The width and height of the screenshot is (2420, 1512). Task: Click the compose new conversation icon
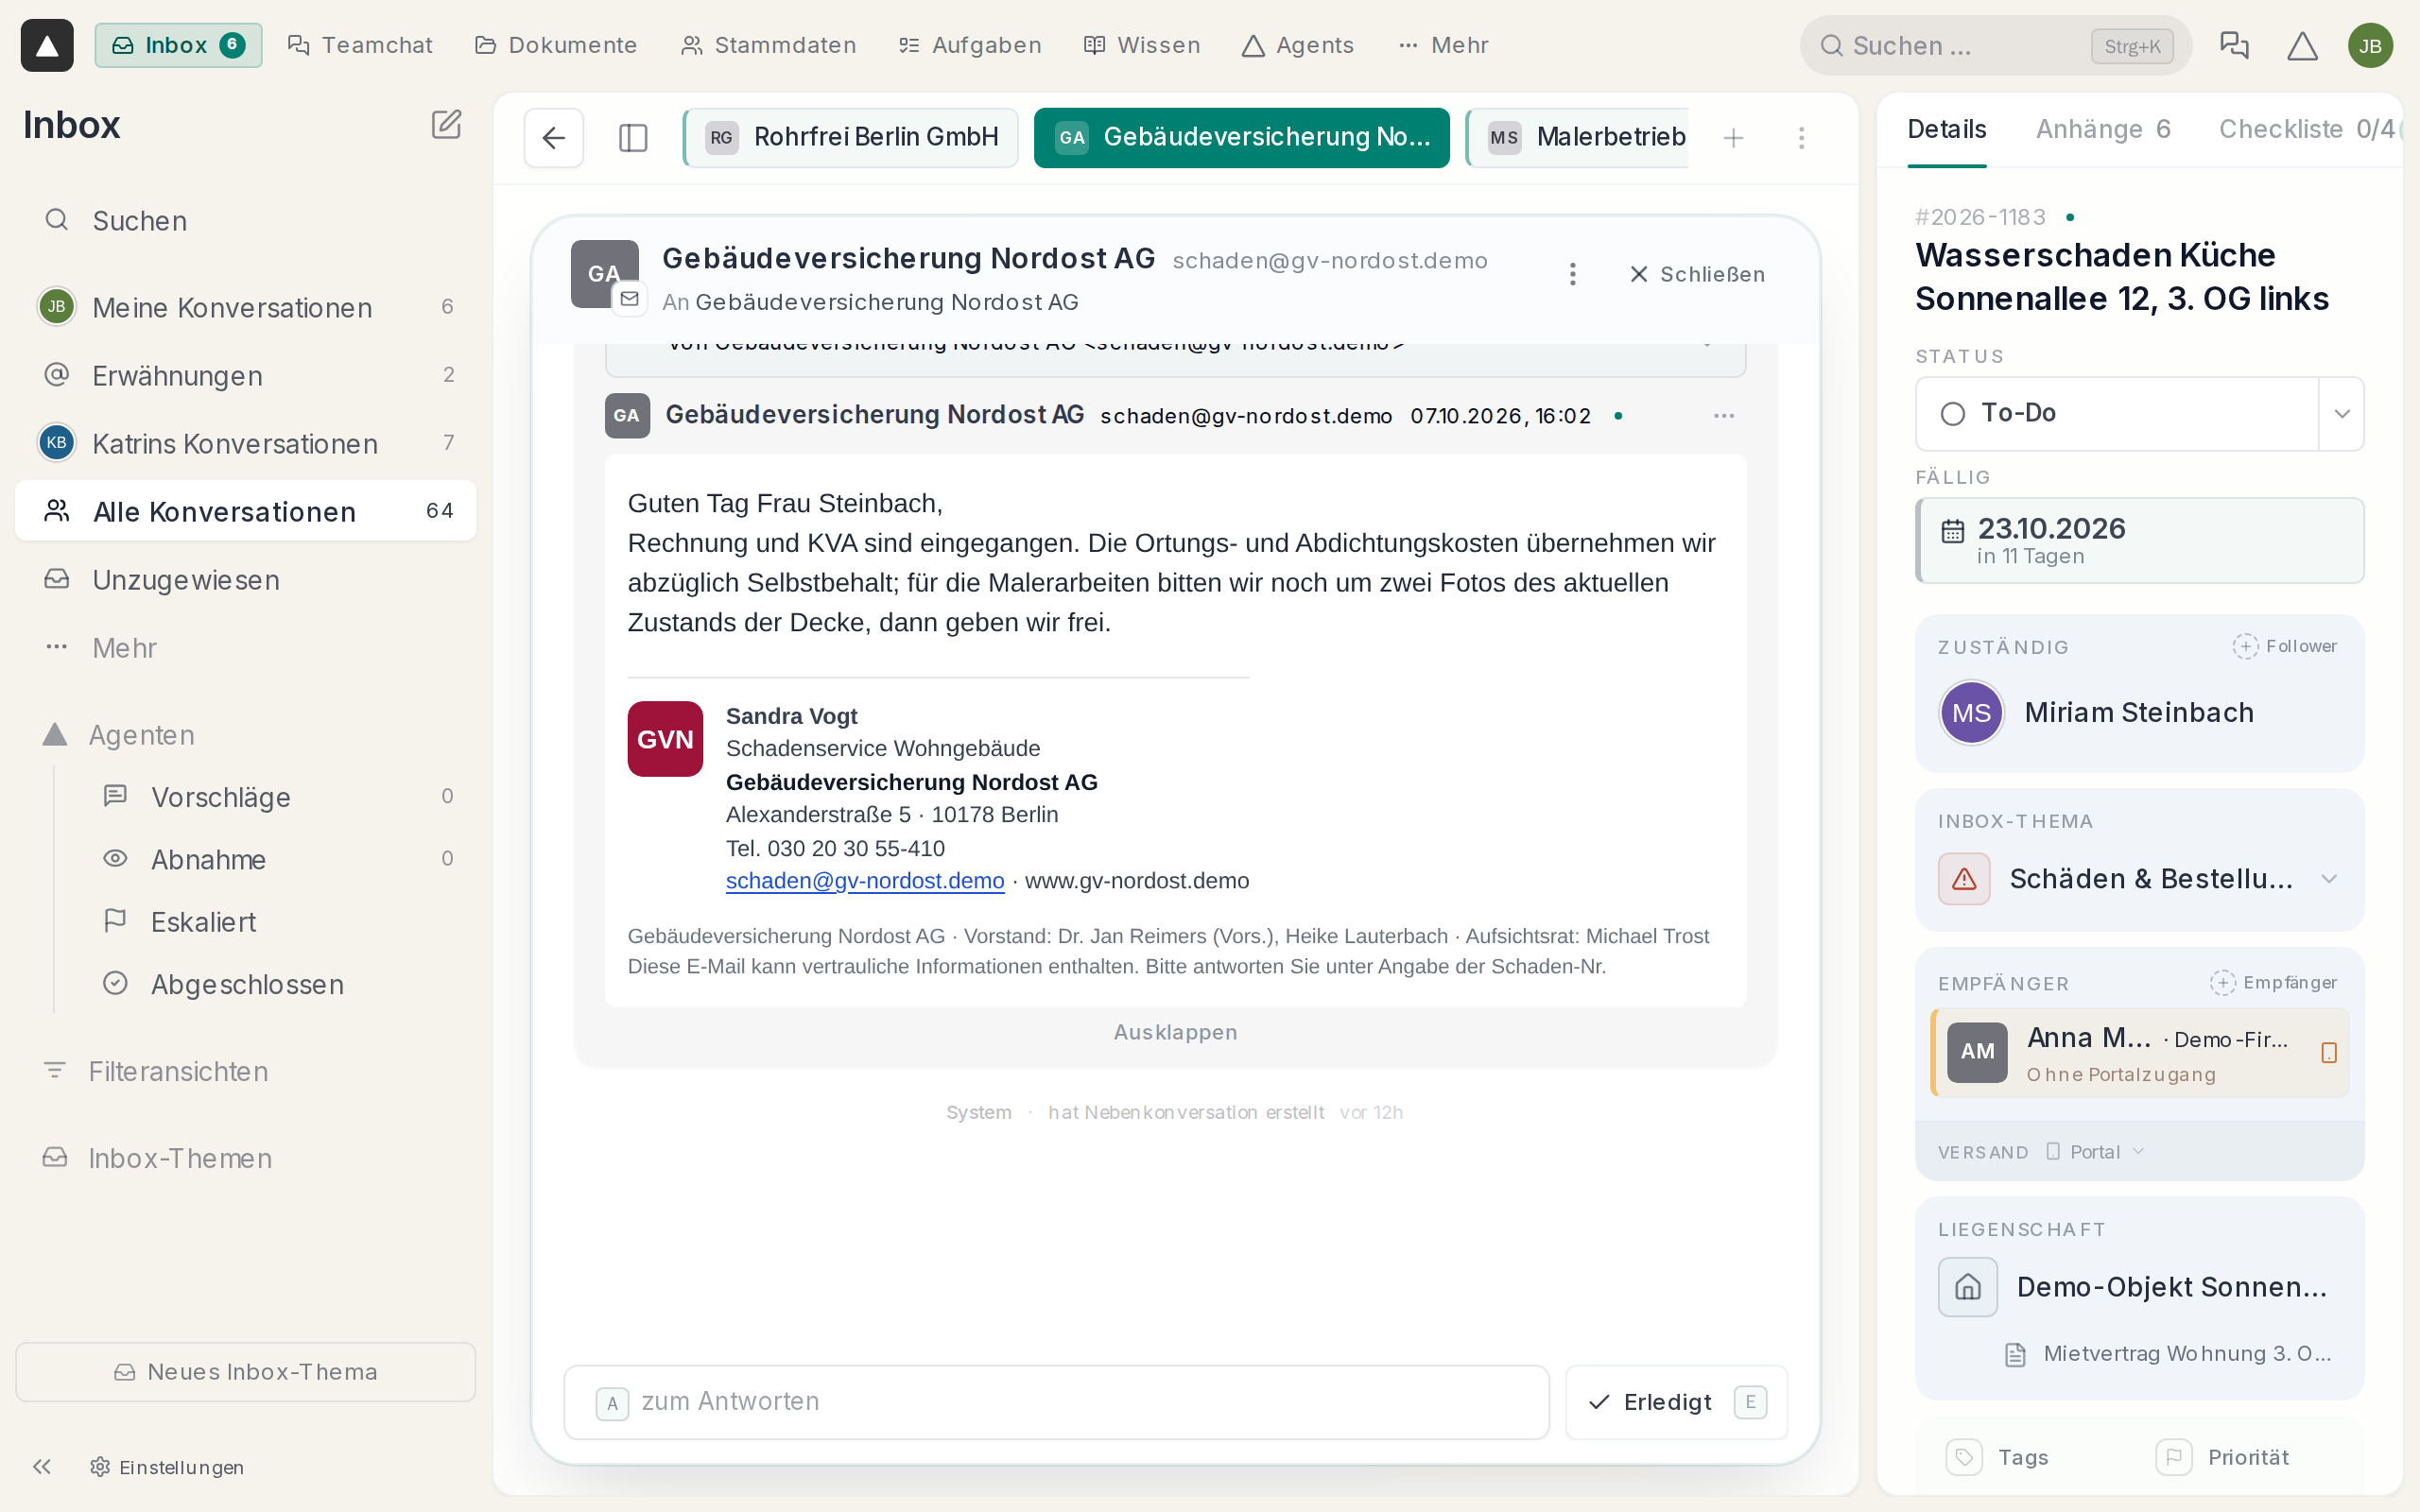pyautogui.click(x=446, y=125)
